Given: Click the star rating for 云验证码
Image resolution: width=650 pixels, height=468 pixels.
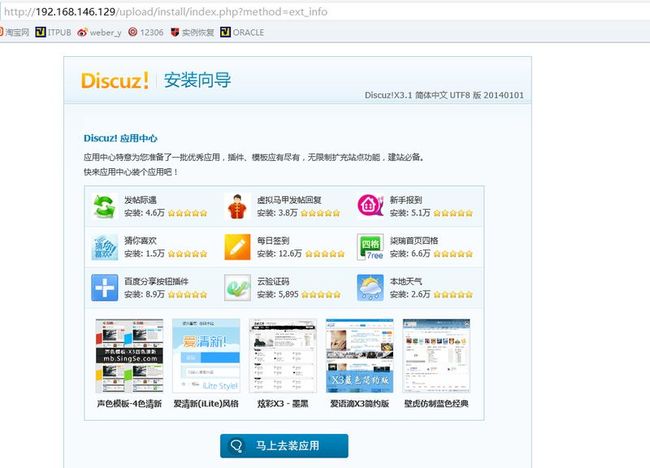Looking at the screenshot, I should (x=321, y=294).
